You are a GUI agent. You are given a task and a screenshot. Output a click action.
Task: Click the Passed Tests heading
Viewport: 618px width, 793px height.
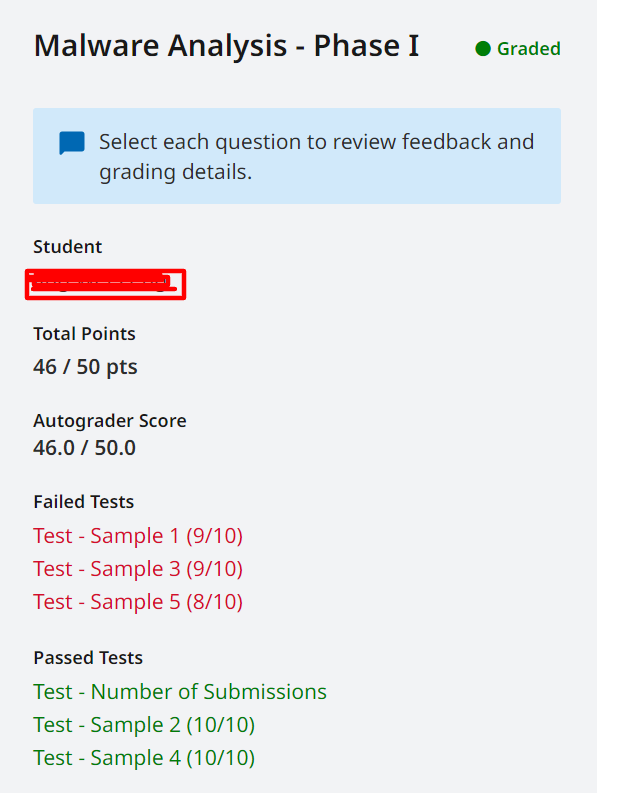[x=88, y=657]
